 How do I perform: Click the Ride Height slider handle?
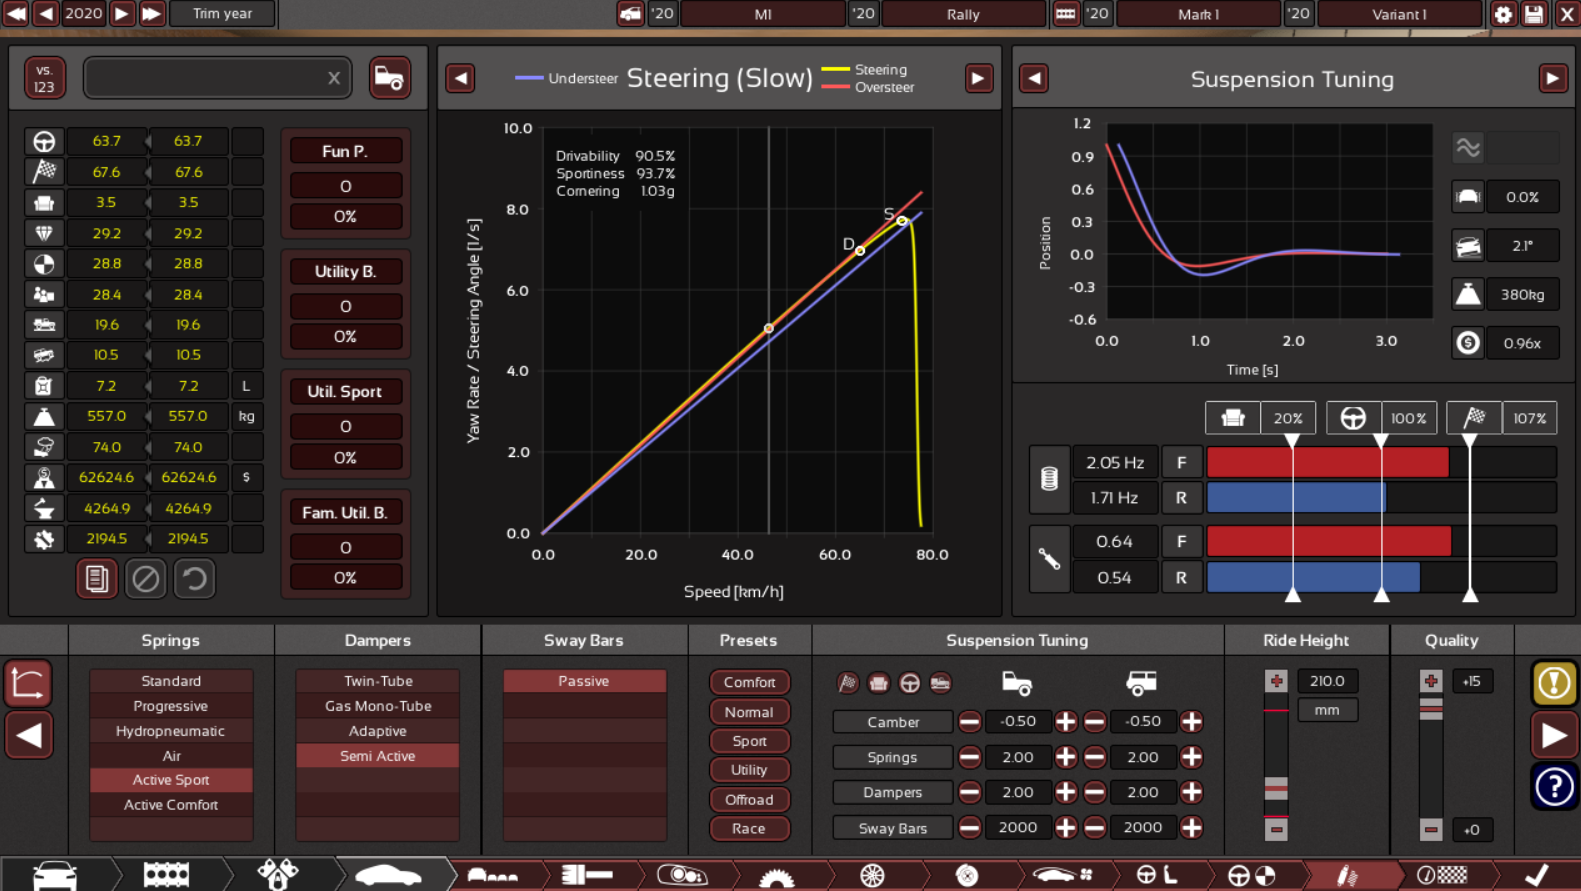click(x=1276, y=788)
